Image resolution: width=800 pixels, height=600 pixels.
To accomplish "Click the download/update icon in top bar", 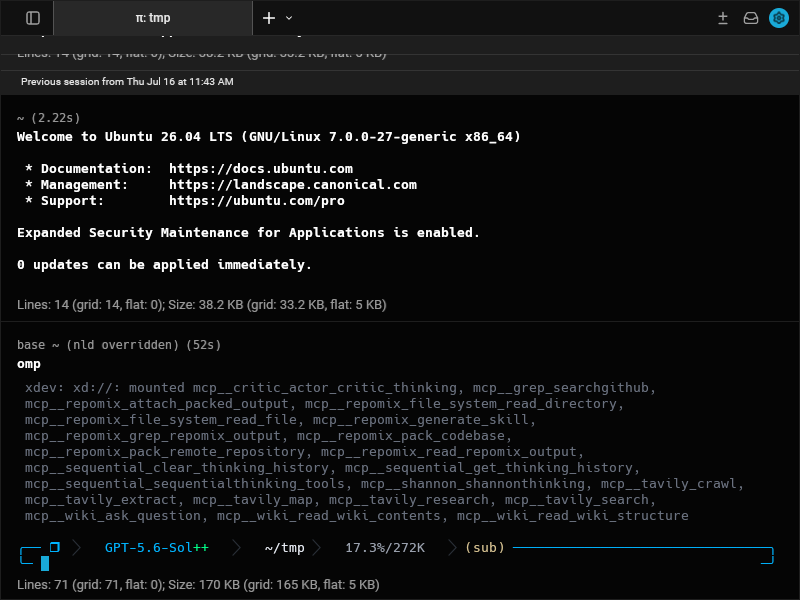I will click(722, 18).
